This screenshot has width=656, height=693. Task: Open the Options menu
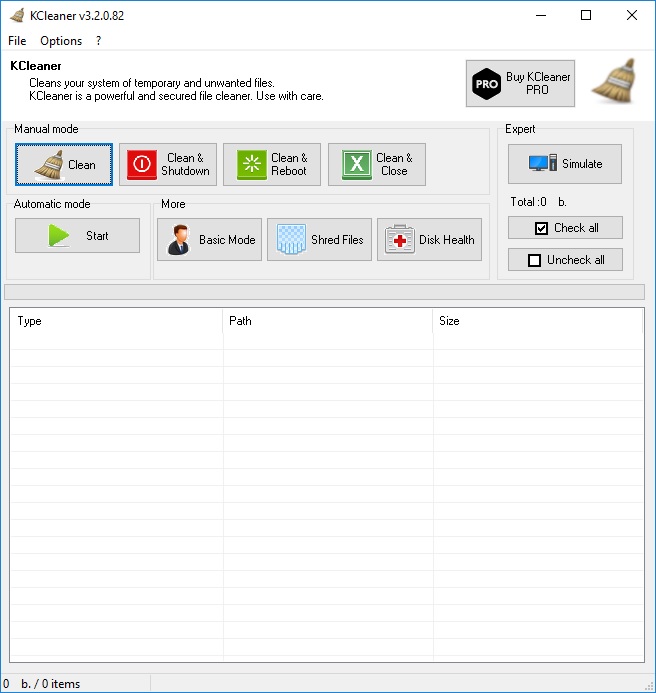[61, 41]
